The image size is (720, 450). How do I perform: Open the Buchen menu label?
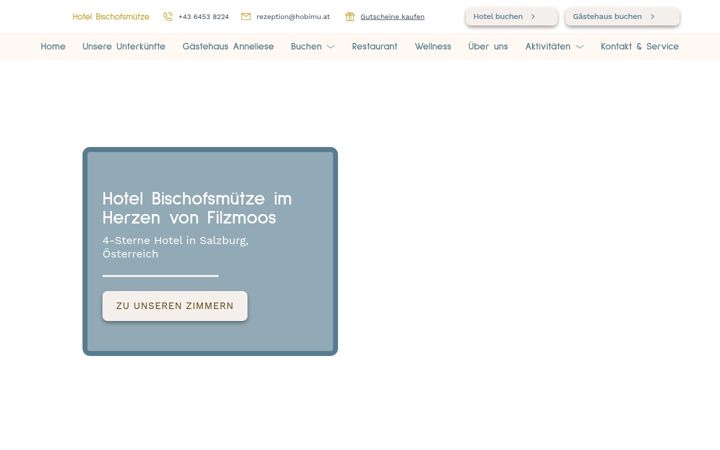point(306,46)
